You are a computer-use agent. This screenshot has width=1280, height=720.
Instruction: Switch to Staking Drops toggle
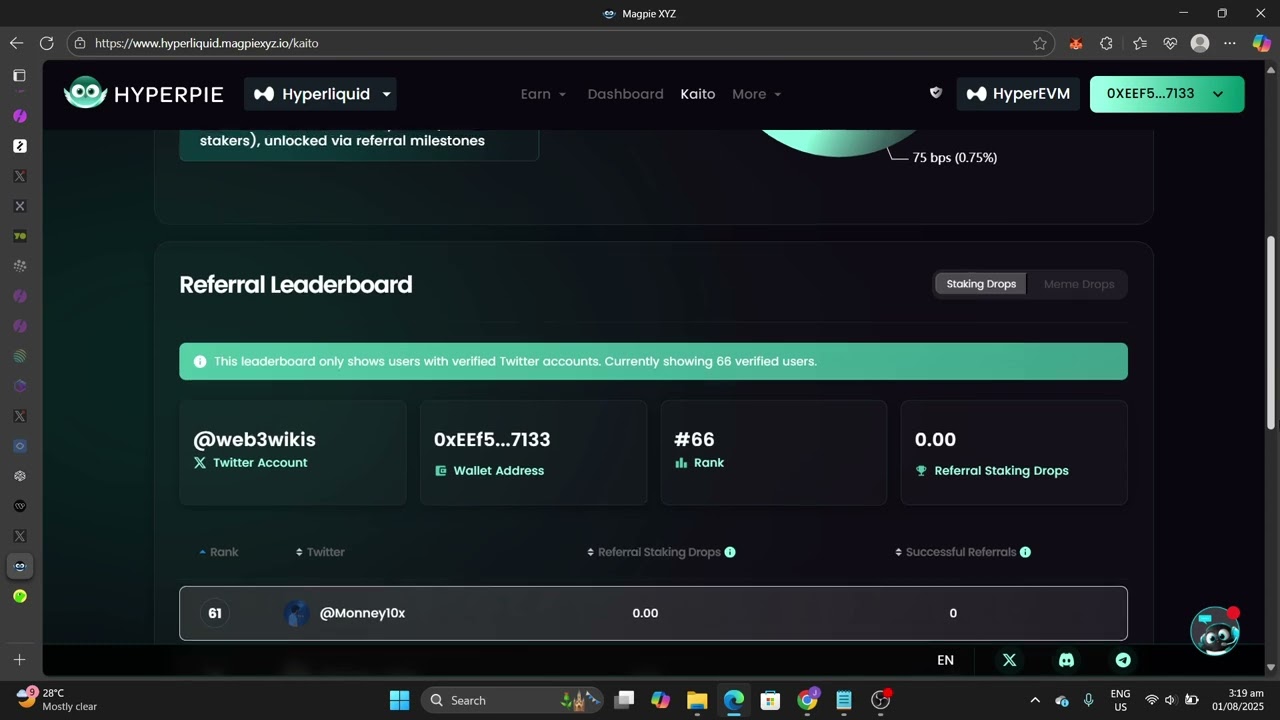(981, 284)
